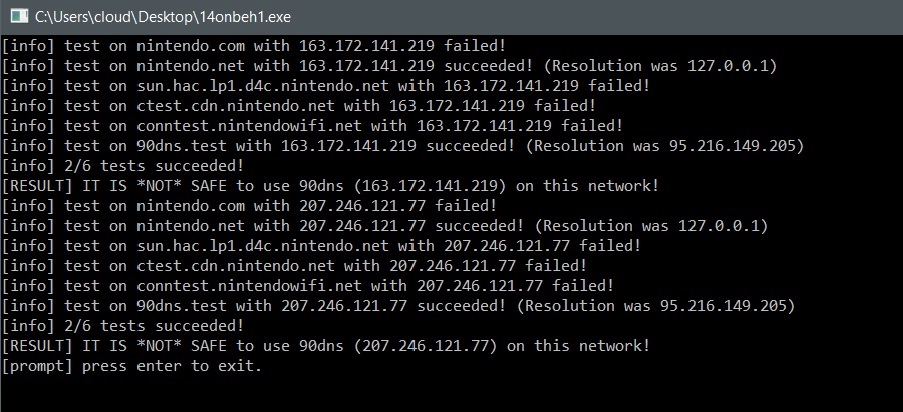Click the NOT SAFE result for 163.172.141.219
903x412 pixels.
point(330,186)
